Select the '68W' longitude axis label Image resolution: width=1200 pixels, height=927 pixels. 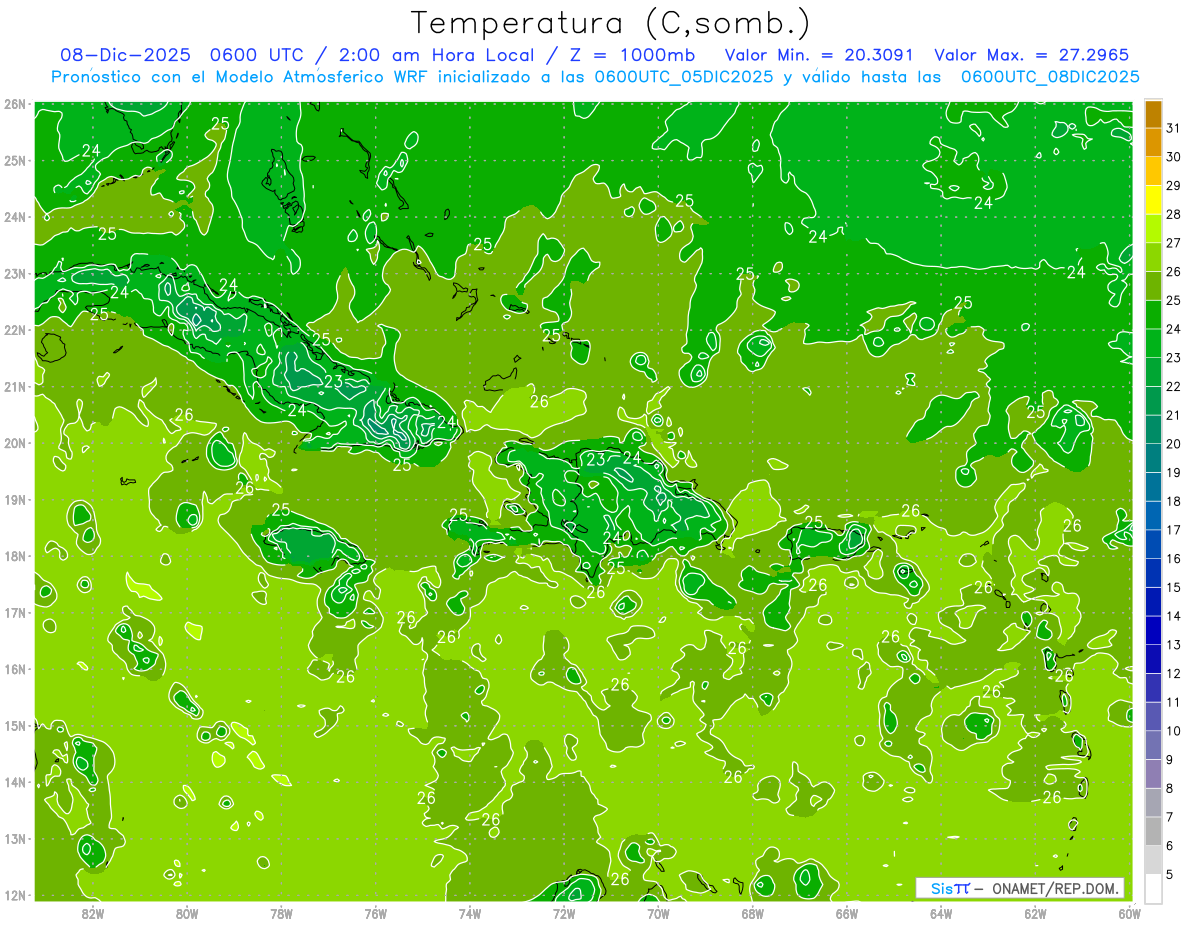(753, 913)
